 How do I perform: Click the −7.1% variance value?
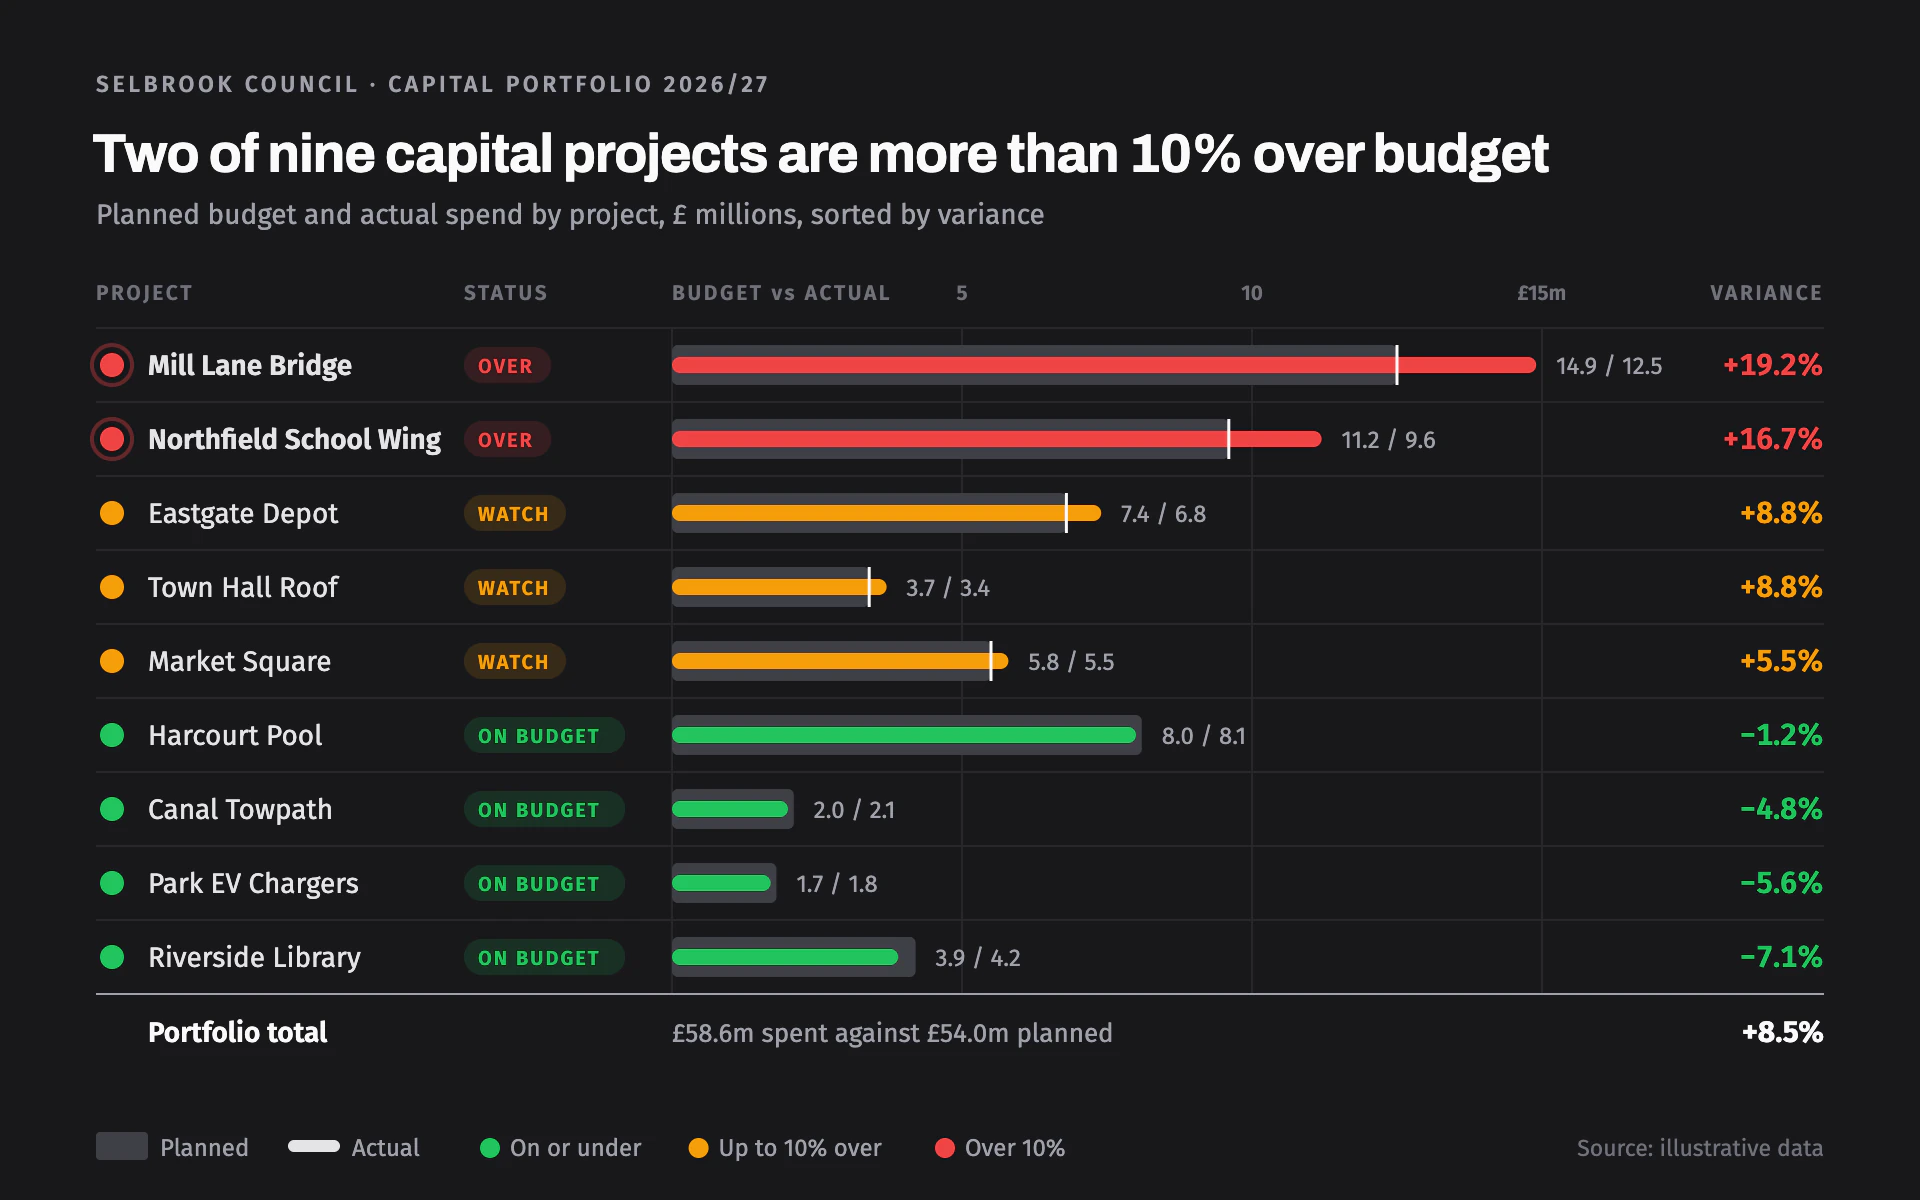[1781, 957]
